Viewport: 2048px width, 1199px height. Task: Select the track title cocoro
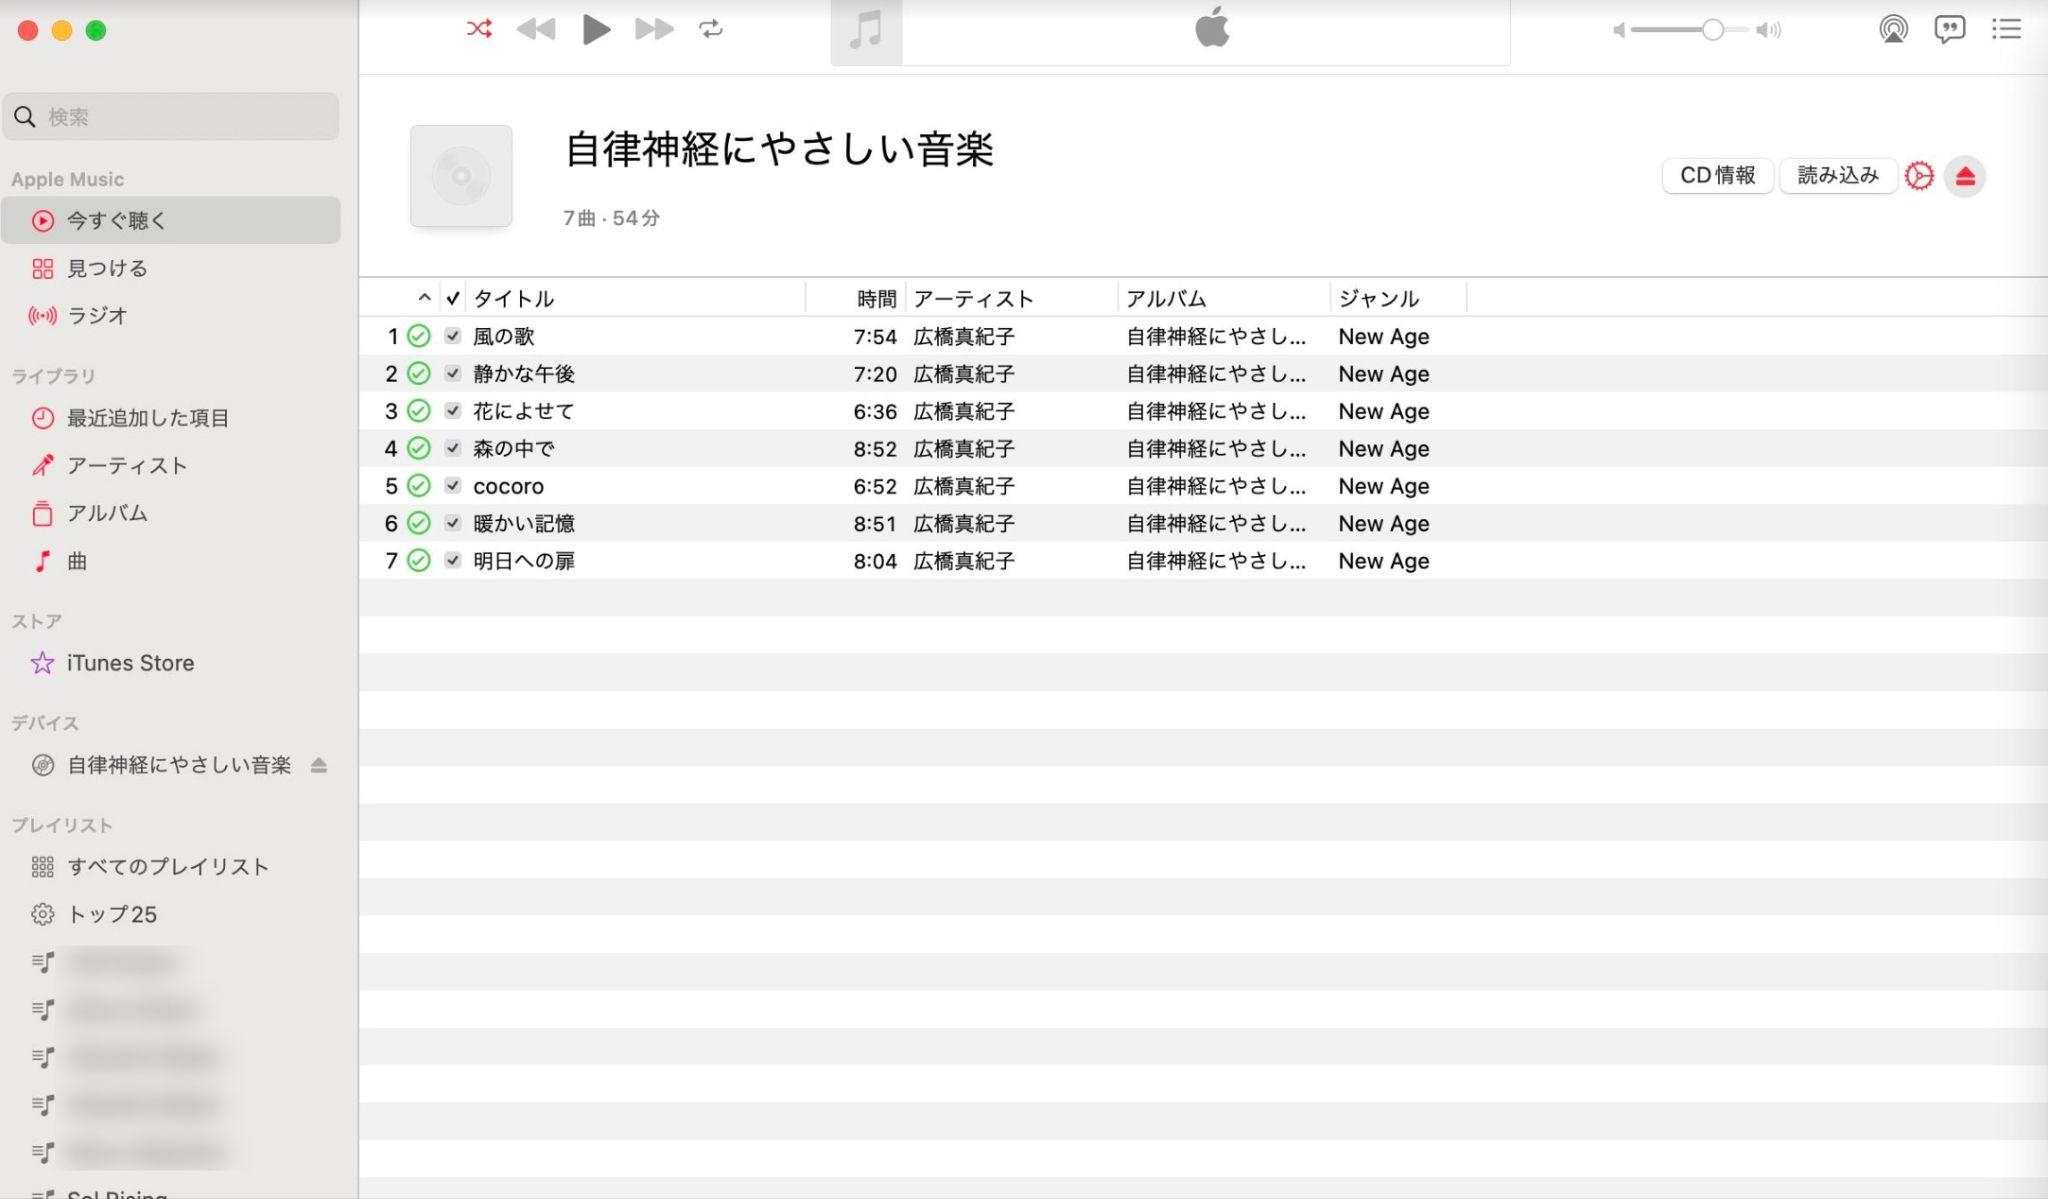click(x=509, y=486)
